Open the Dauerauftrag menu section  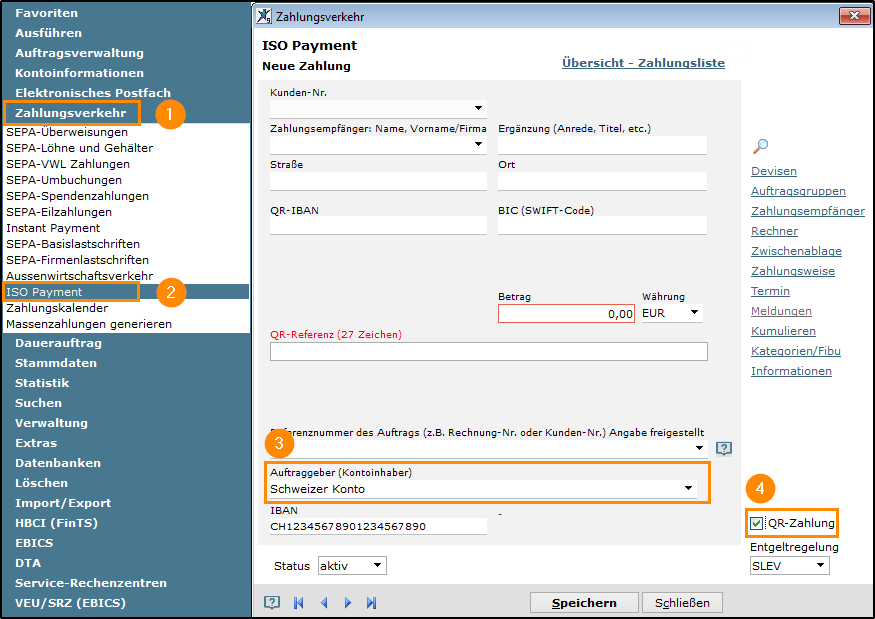[58, 343]
